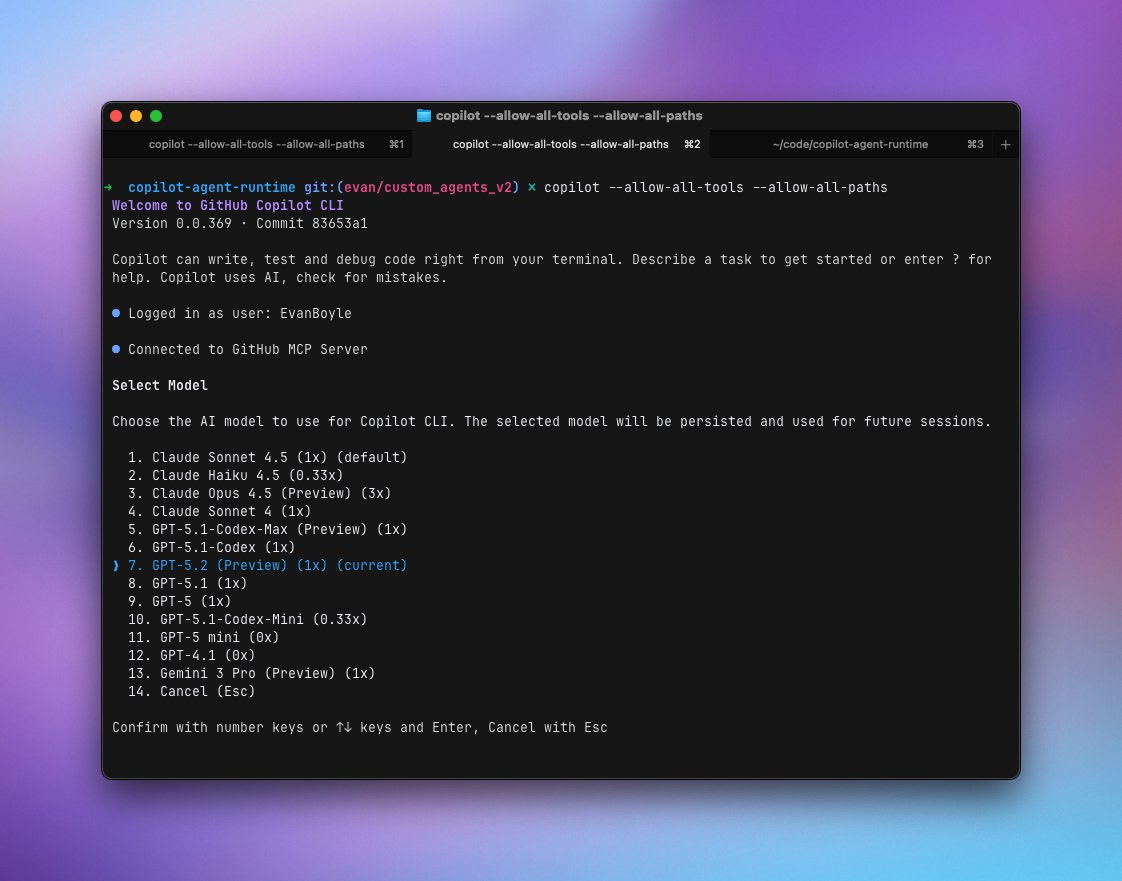Pick Claude Opus 4.5 (Preview) (3x)
This screenshot has width=1122, height=881.
[260, 493]
